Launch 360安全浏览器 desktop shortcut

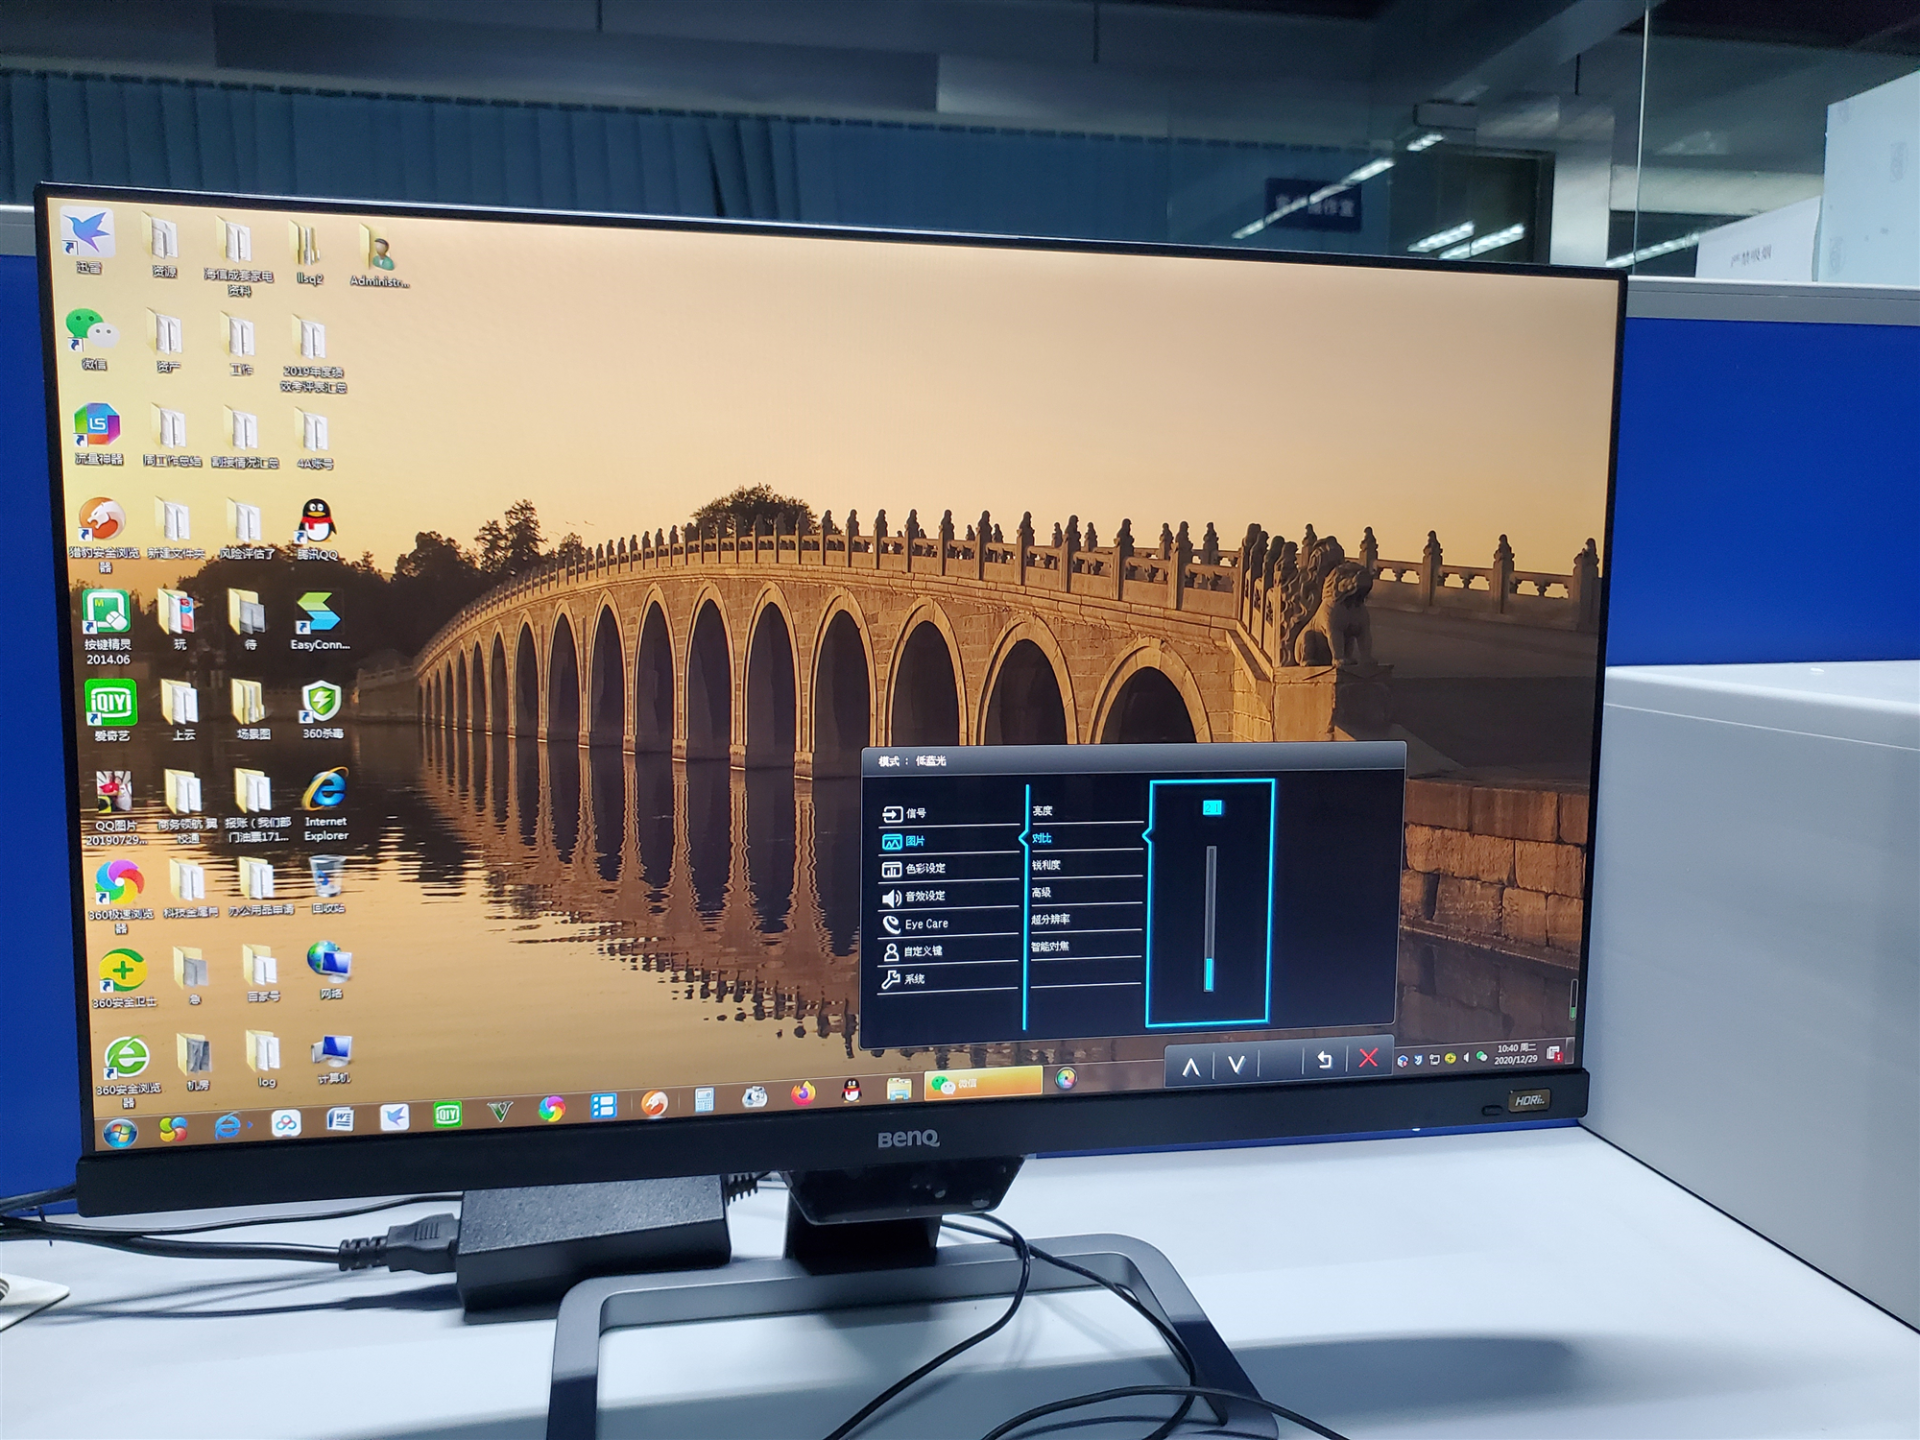pyautogui.click(x=127, y=1070)
